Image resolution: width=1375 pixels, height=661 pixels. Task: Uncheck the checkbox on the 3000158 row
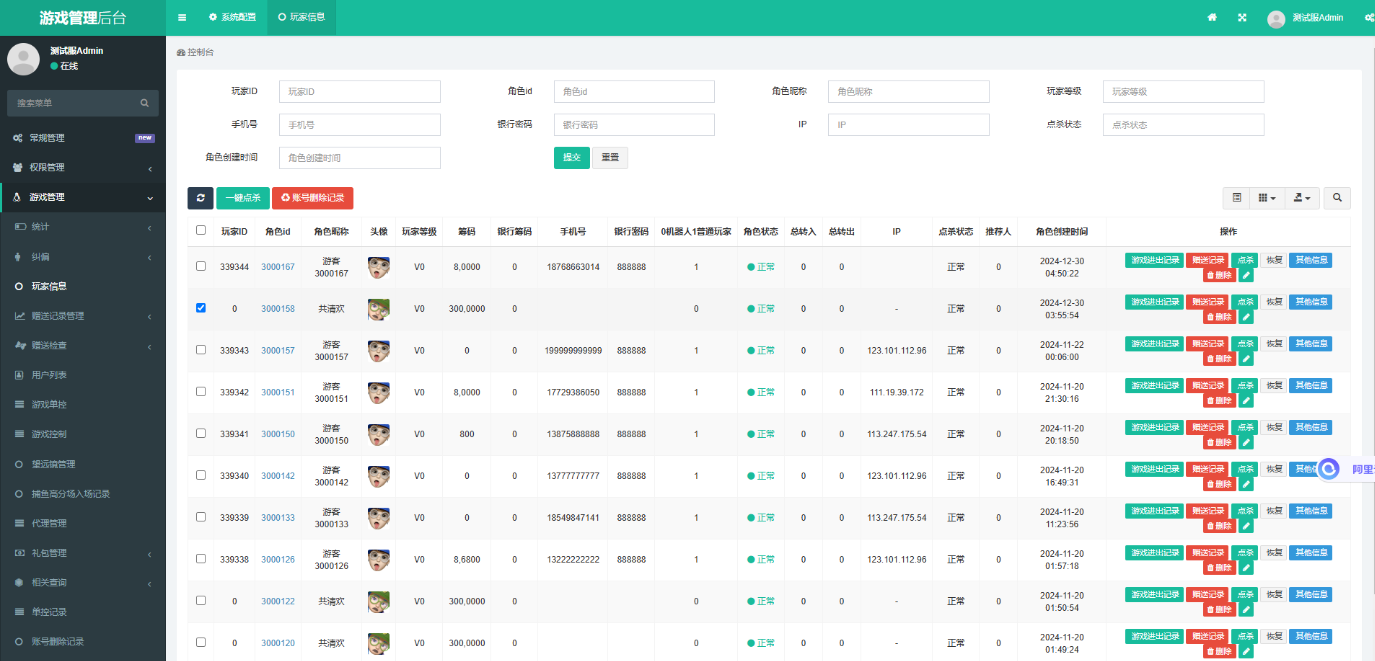point(200,308)
